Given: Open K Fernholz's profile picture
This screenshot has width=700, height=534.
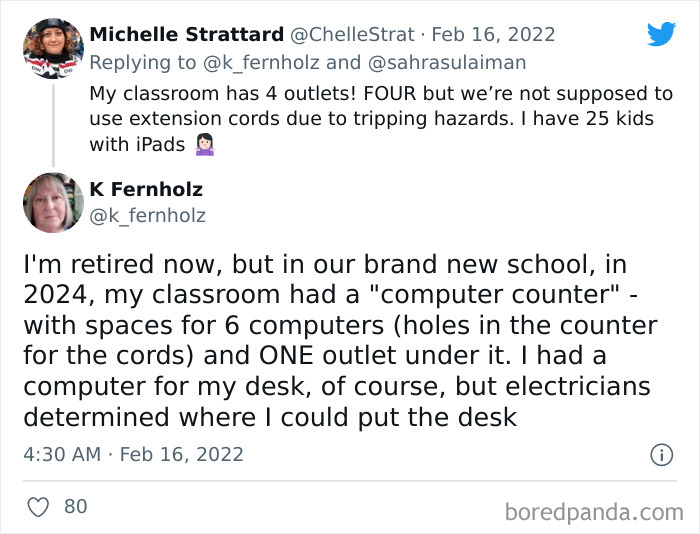Looking at the screenshot, I should pos(53,202).
